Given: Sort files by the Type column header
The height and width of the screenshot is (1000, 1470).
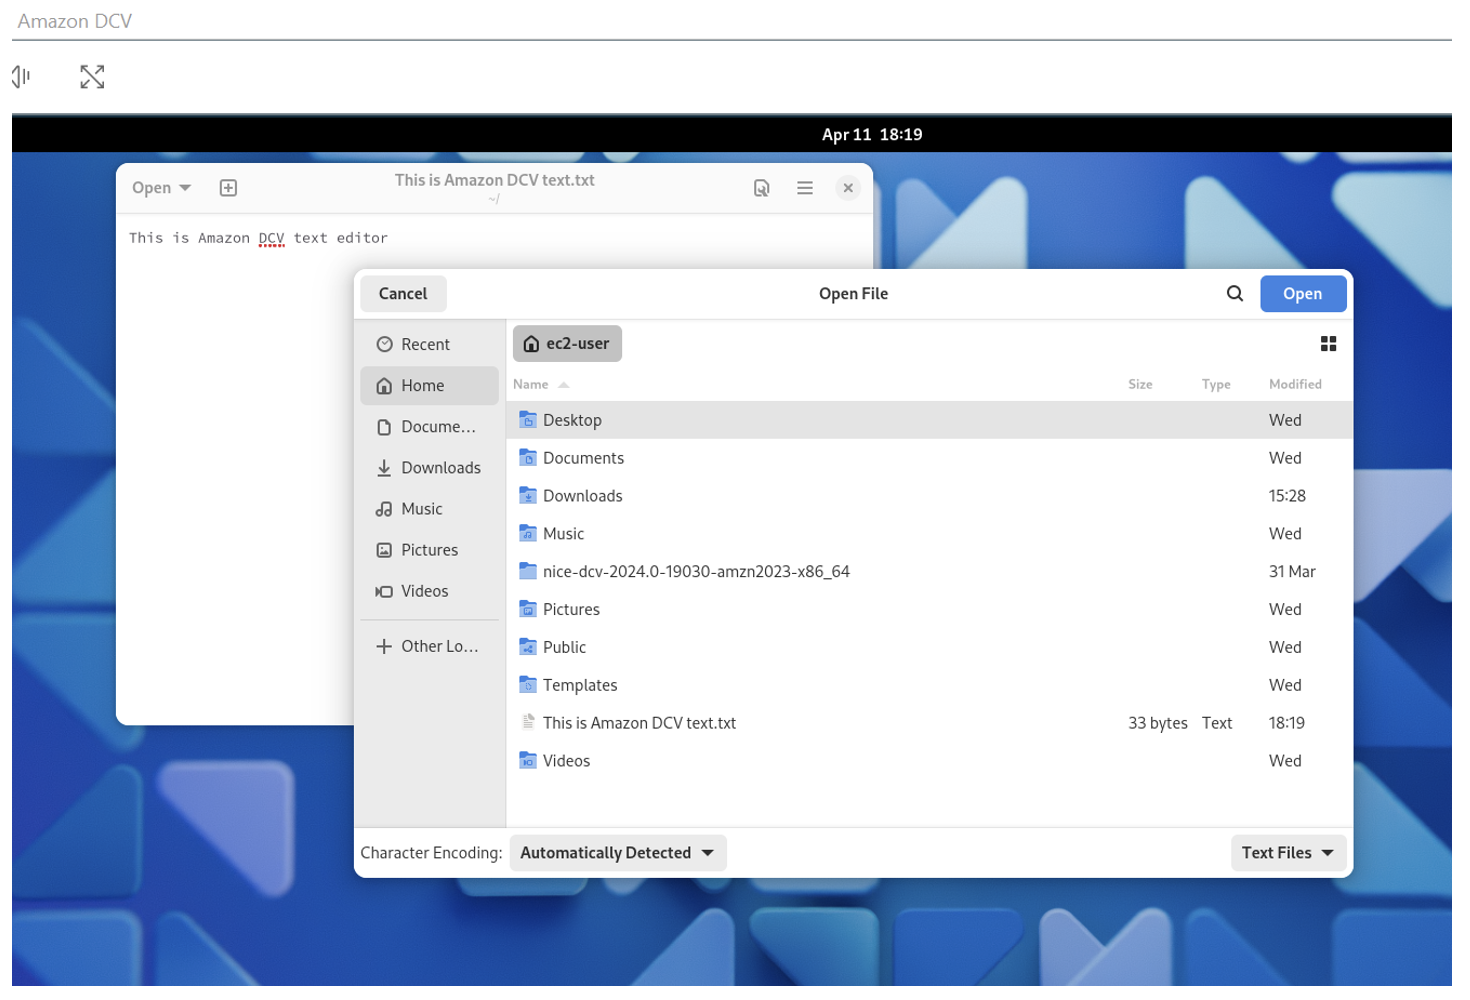Looking at the screenshot, I should click(1216, 384).
